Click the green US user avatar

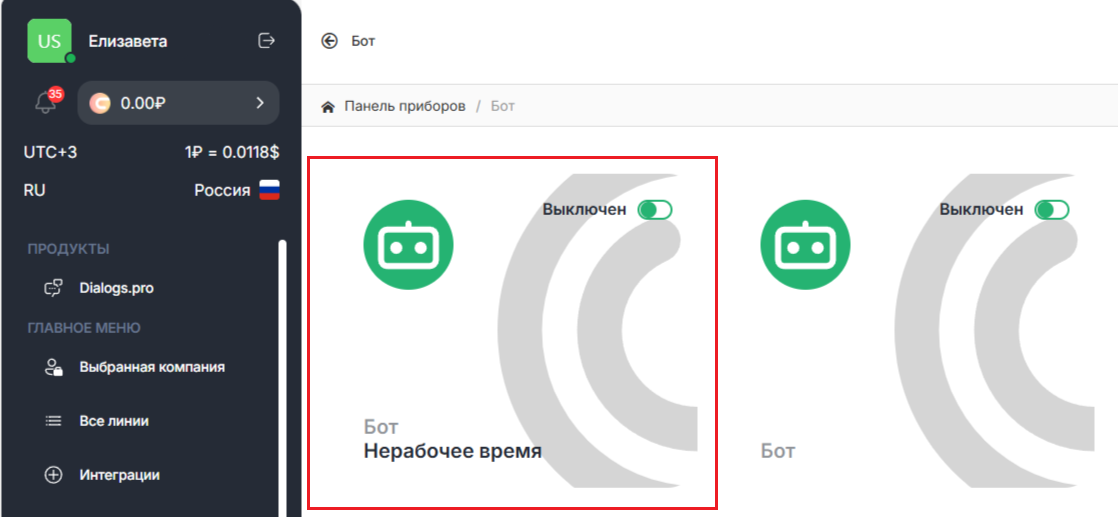point(49,41)
